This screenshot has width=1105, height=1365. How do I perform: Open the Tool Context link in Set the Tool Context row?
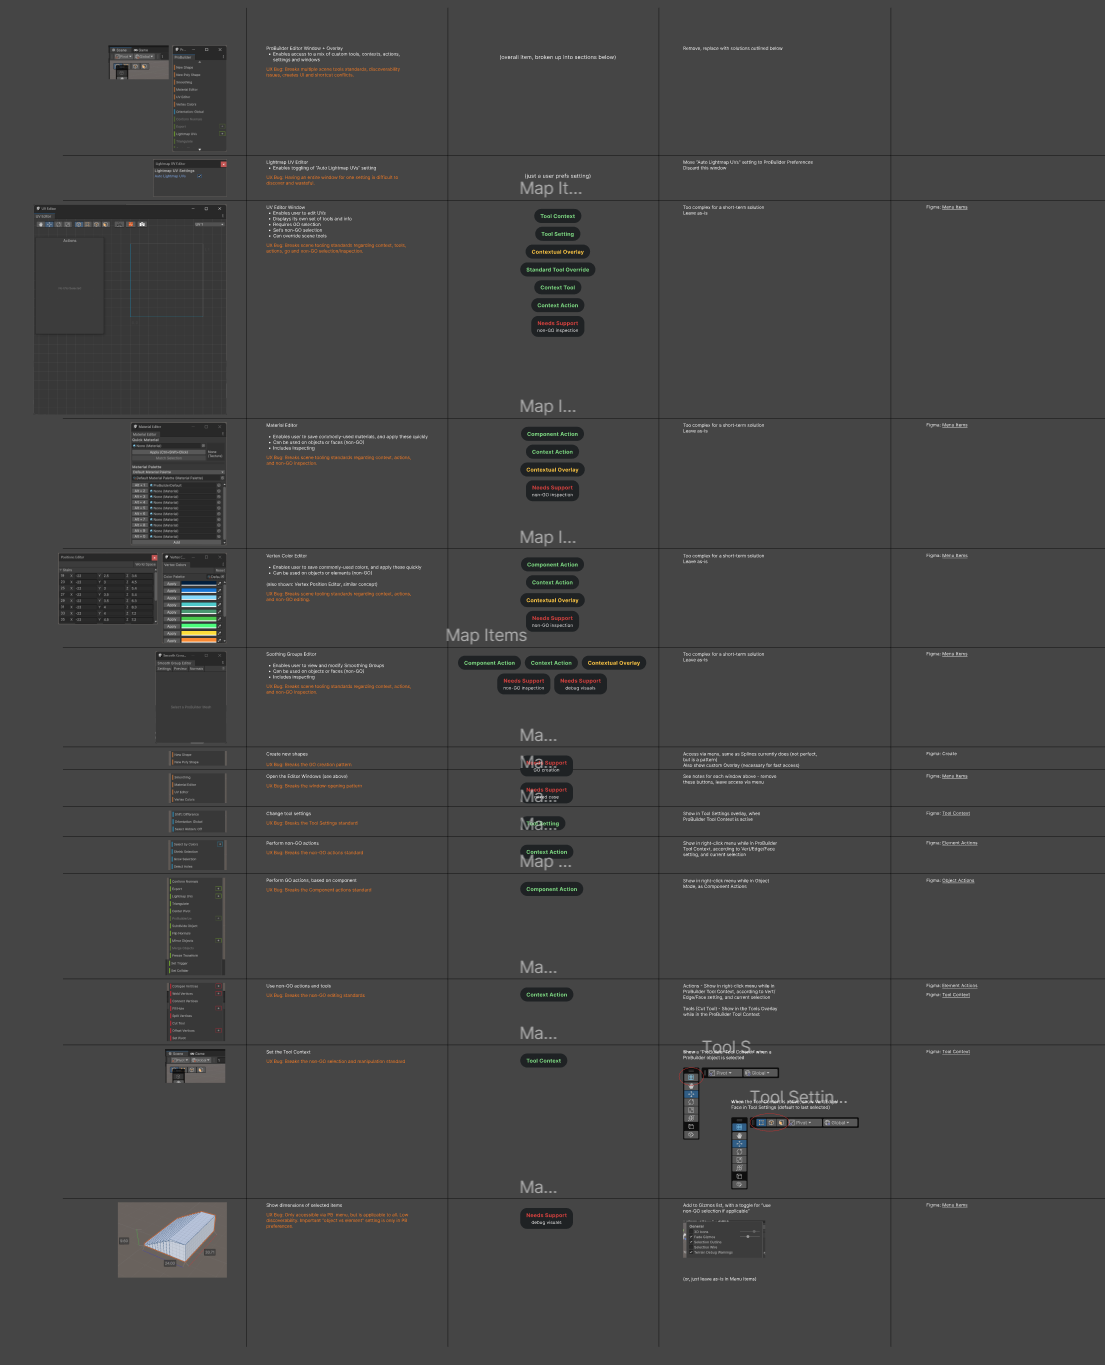click(x=956, y=1052)
